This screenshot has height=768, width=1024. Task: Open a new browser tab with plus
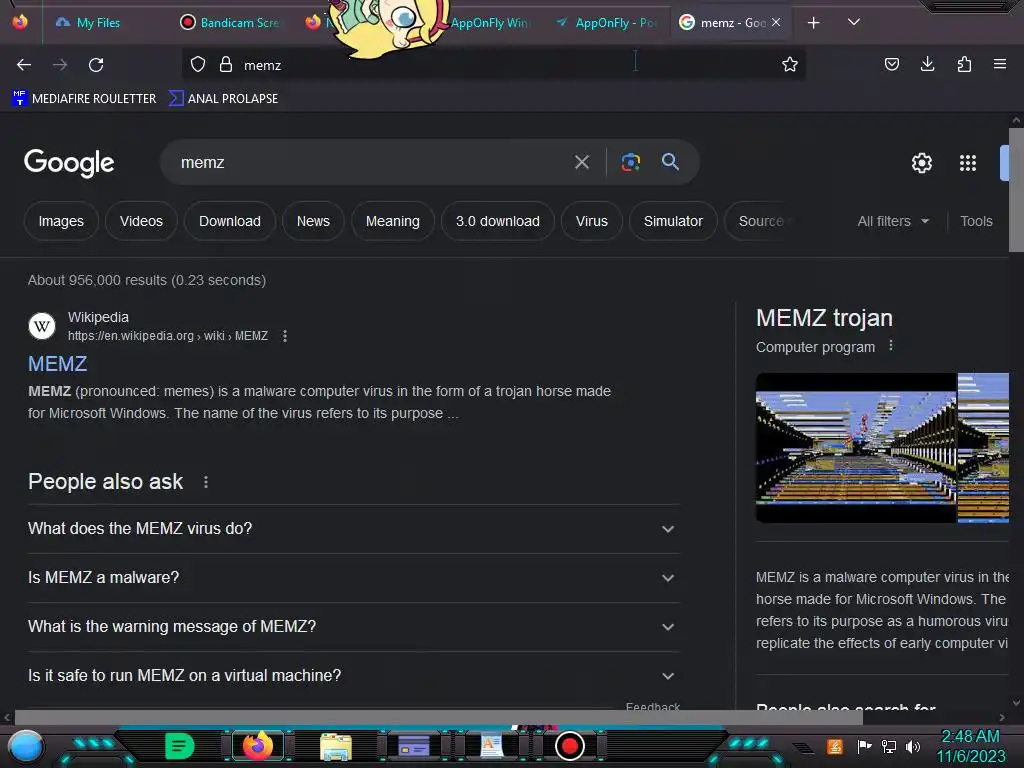pos(813,23)
